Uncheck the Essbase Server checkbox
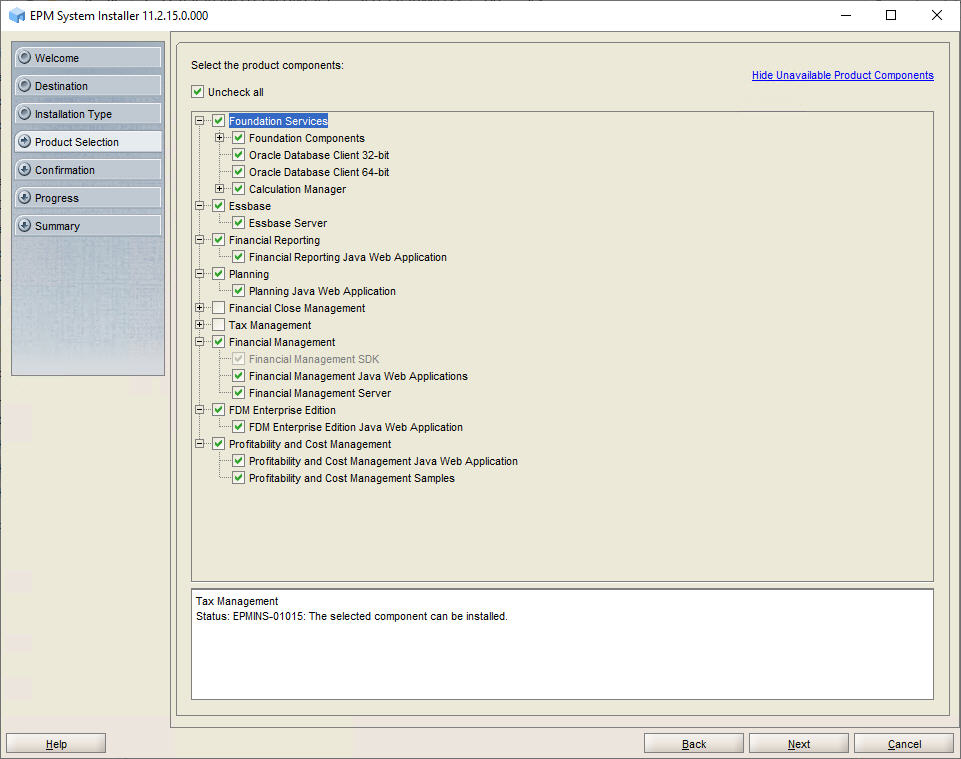961x759 pixels. tap(239, 223)
